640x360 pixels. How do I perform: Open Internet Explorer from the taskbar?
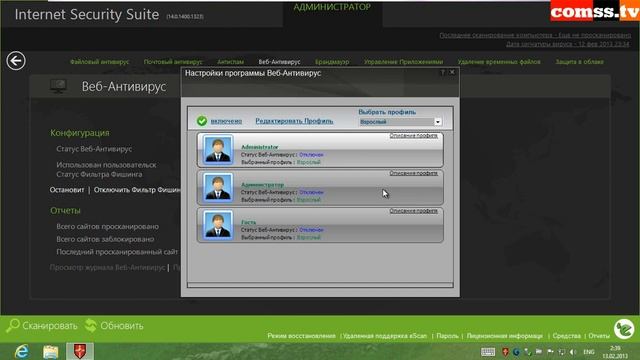[x=22, y=351]
